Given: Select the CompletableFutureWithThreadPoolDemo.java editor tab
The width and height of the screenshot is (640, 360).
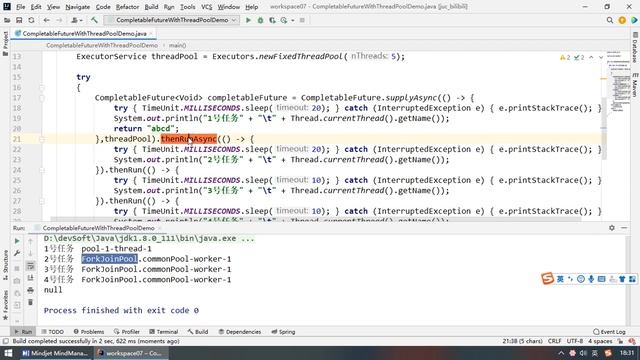Looking at the screenshot, I should (84, 33).
